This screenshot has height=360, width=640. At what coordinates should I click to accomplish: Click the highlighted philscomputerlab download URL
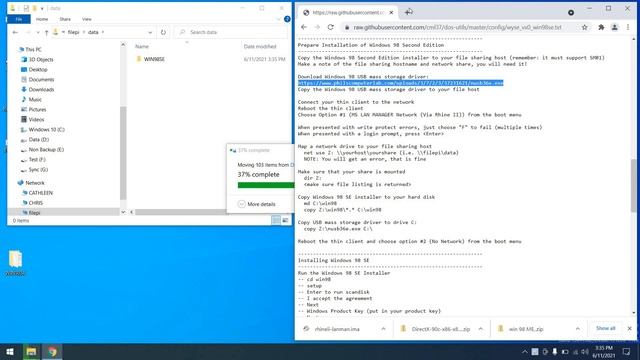click(x=400, y=83)
